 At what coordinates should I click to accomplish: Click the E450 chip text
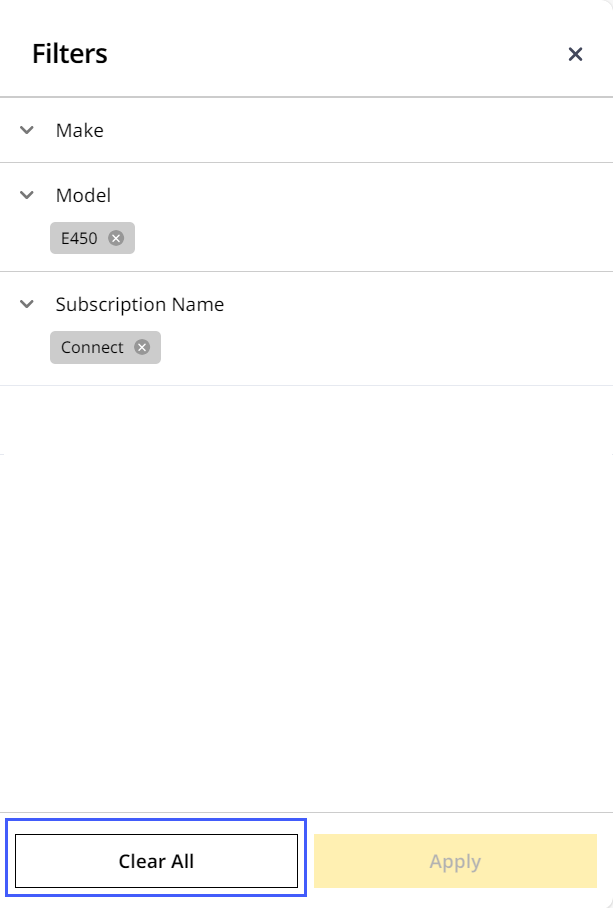(x=79, y=238)
